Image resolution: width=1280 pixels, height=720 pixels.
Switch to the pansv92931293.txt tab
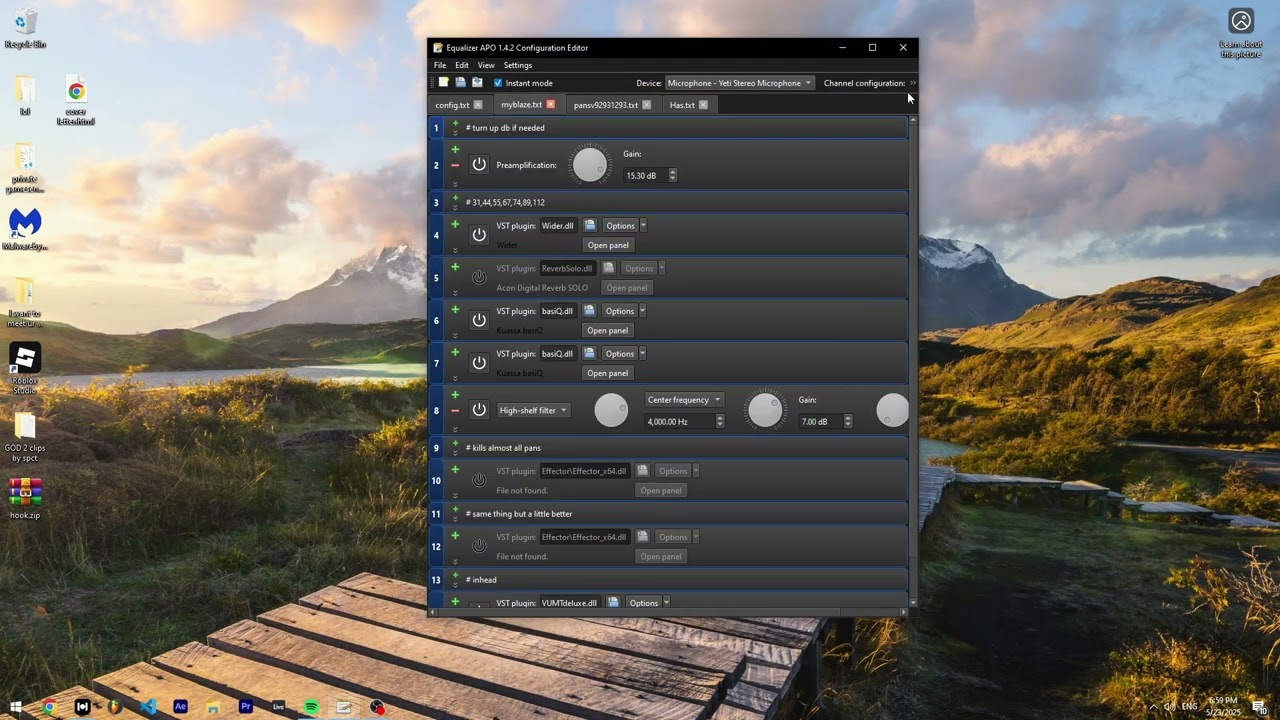(606, 105)
